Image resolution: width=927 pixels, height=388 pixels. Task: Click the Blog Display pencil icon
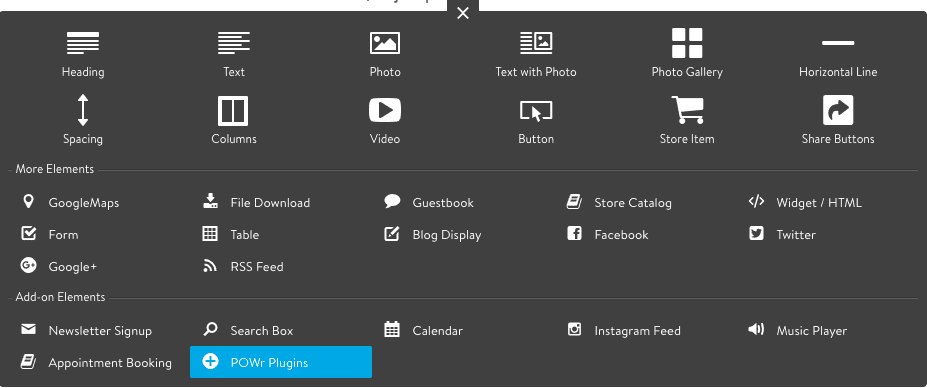pos(392,234)
